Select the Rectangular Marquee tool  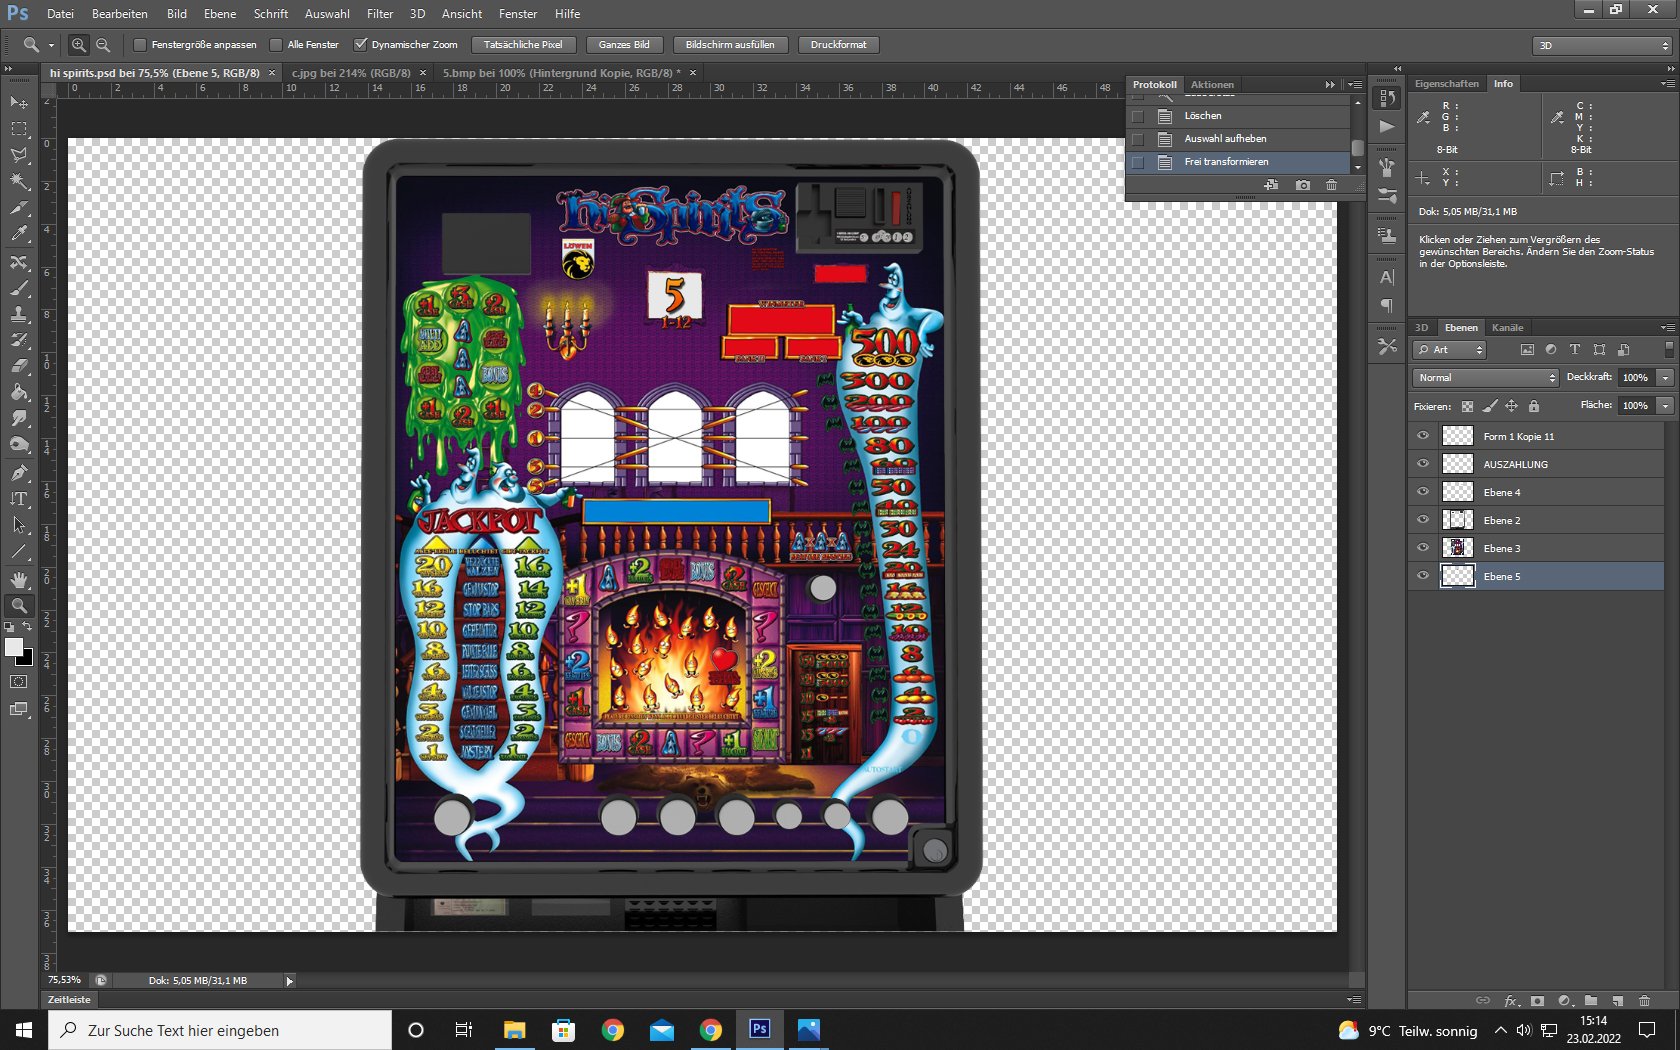[x=19, y=129]
